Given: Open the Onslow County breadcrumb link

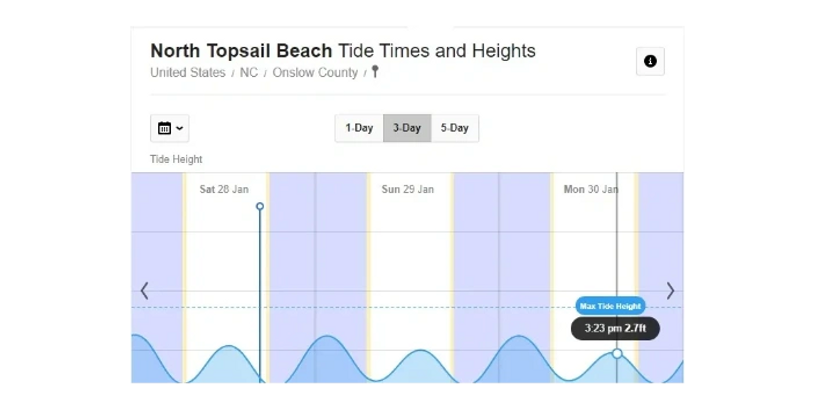Looking at the screenshot, I should pos(315,73).
